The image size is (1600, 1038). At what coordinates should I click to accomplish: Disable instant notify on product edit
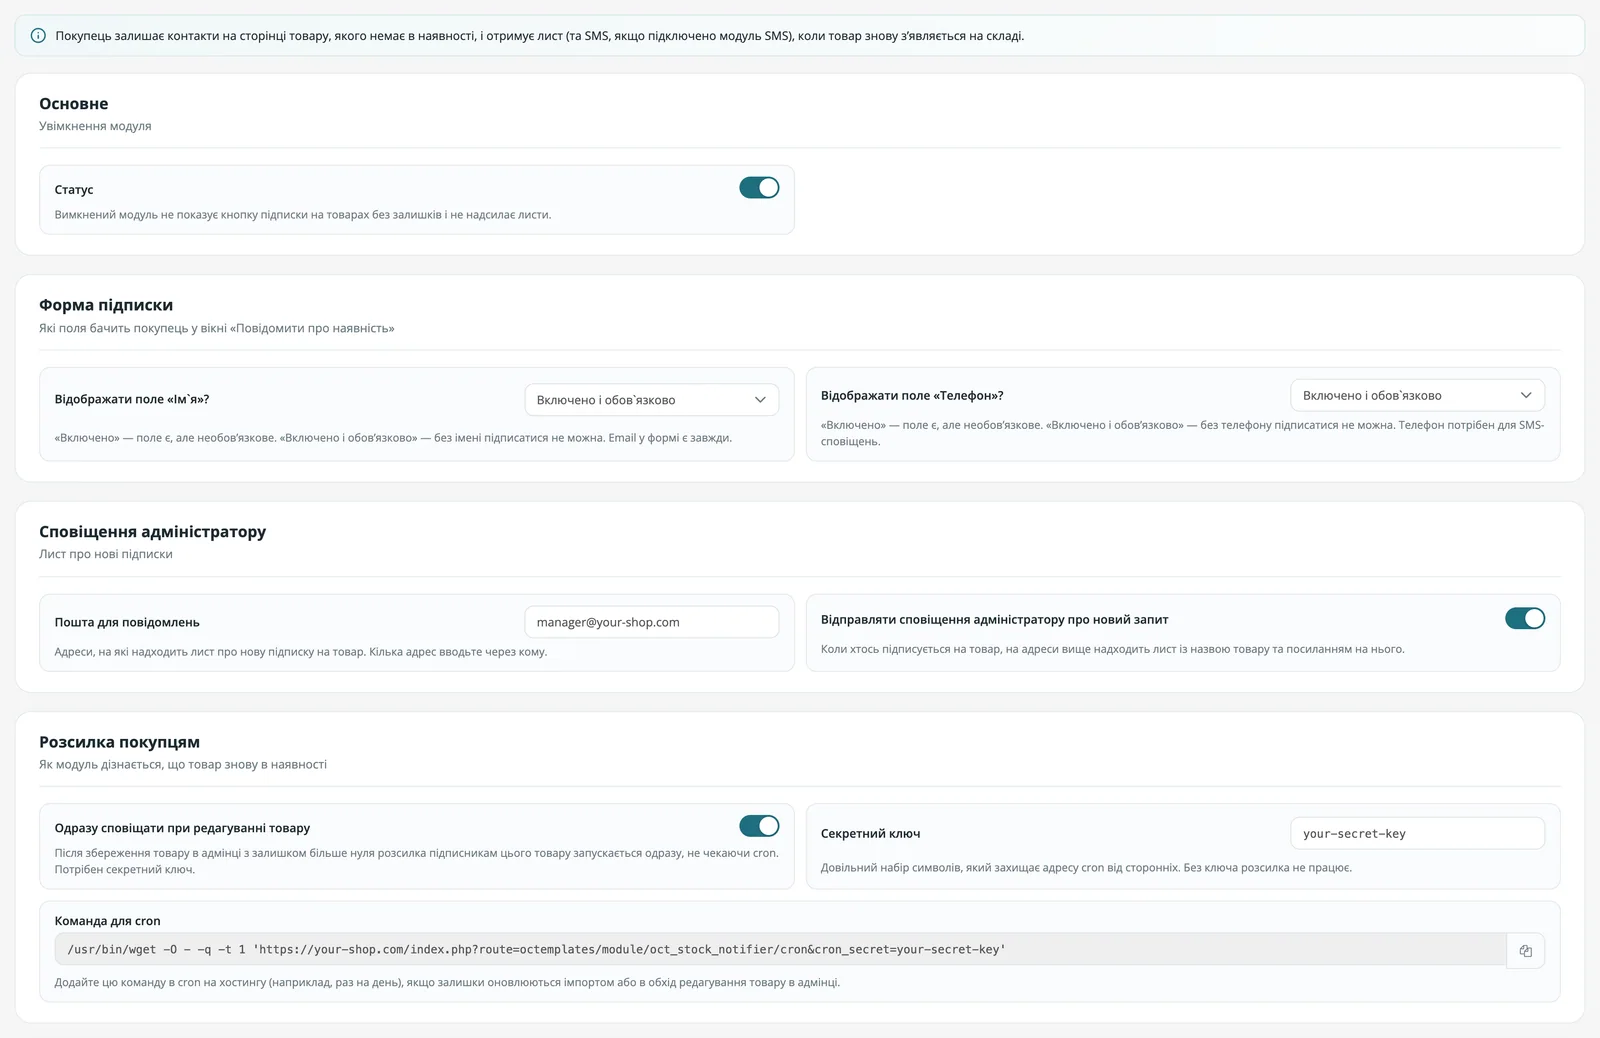tap(759, 826)
